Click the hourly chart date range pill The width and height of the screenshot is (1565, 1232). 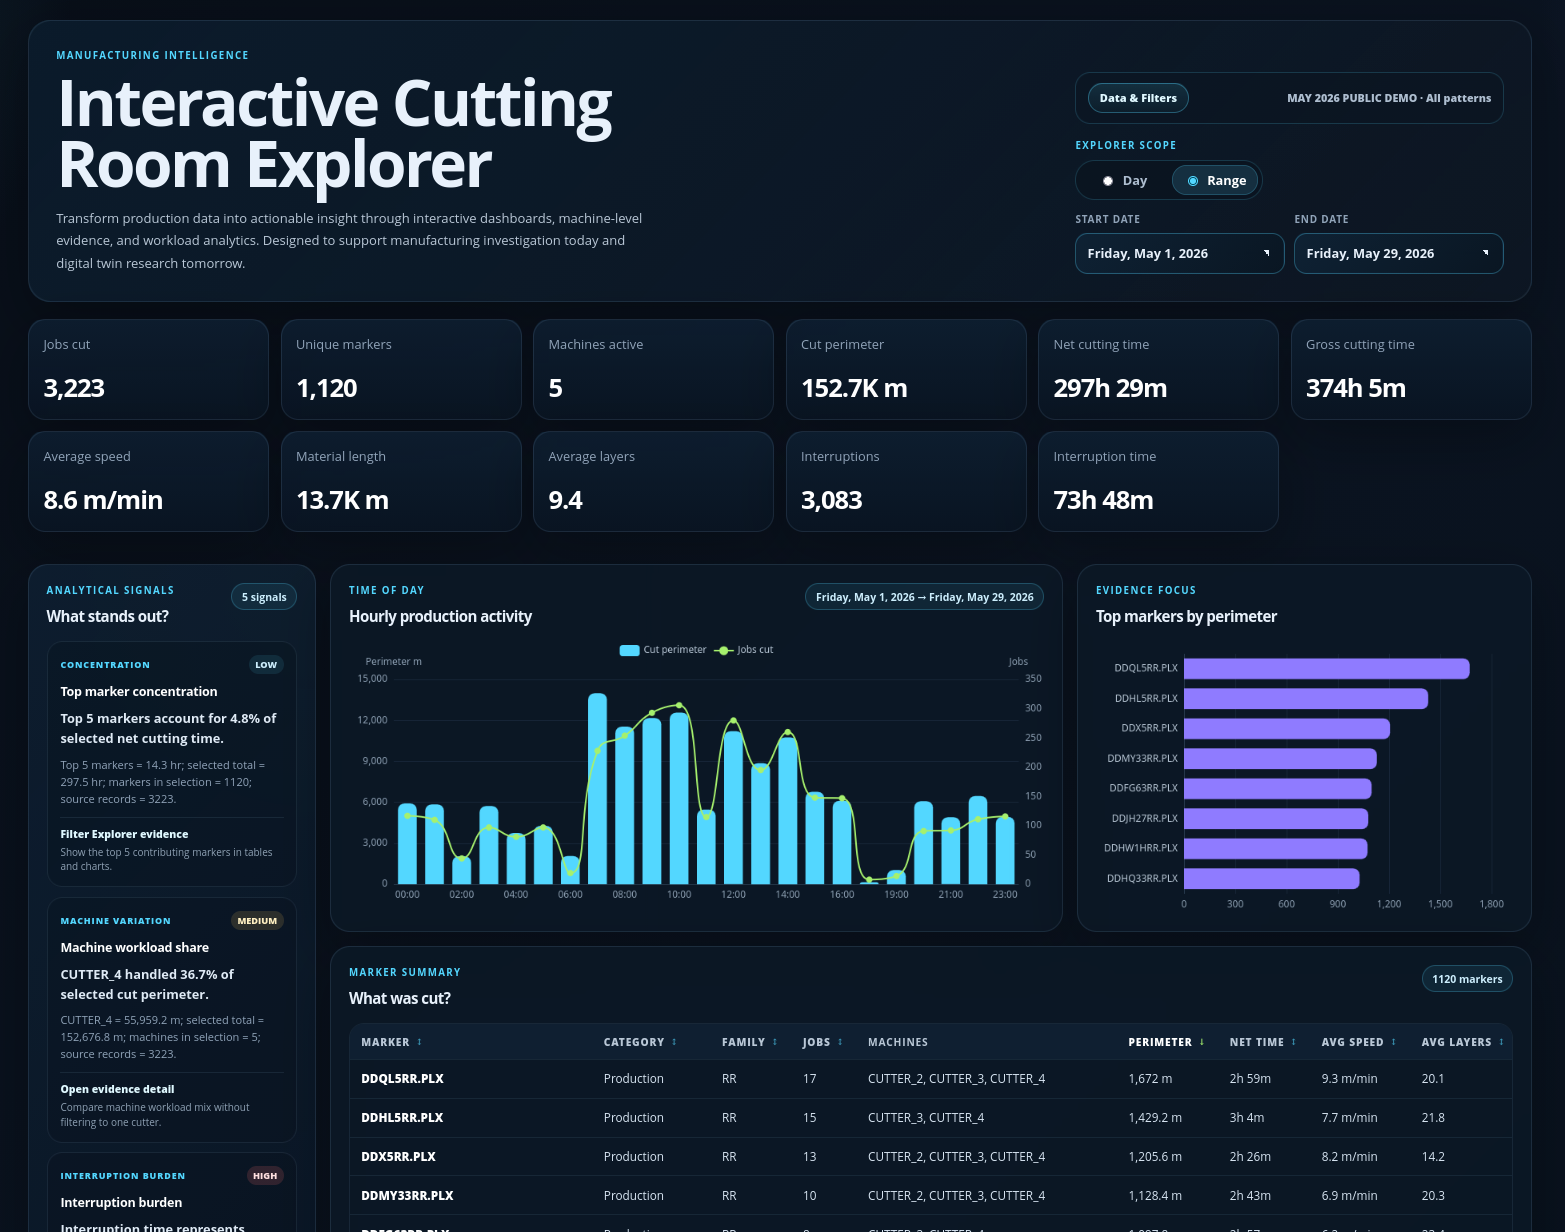pos(924,597)
